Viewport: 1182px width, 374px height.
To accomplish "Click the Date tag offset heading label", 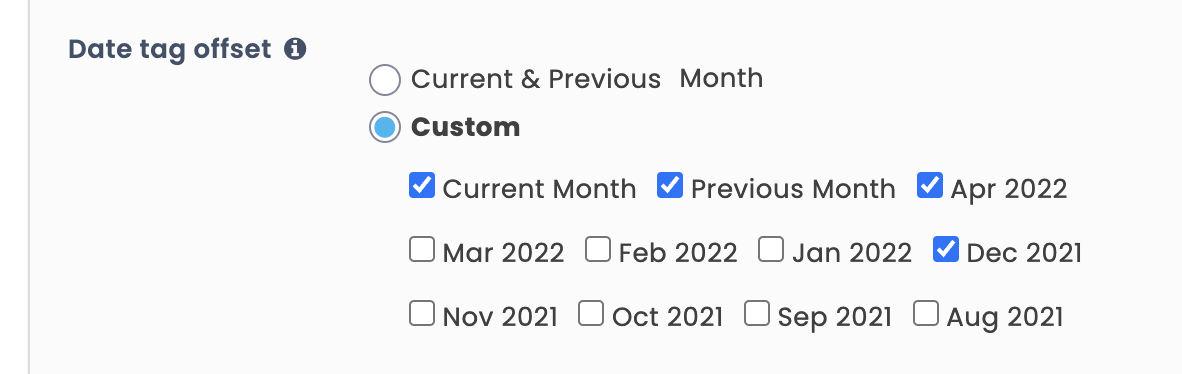I will 170,50.
